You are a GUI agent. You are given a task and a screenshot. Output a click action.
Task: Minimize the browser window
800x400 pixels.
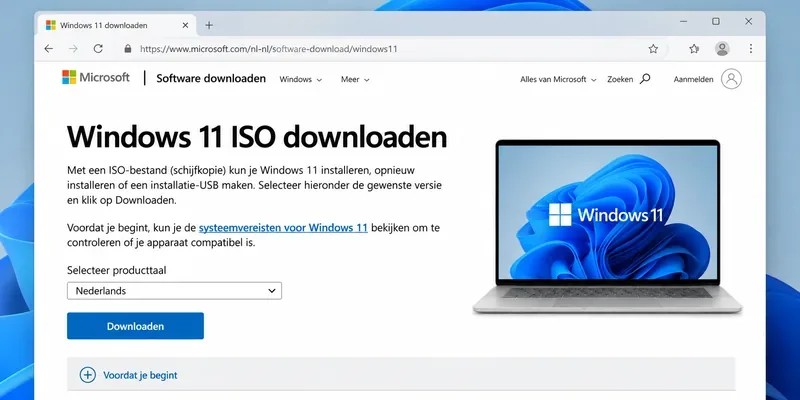click(684, 21)
